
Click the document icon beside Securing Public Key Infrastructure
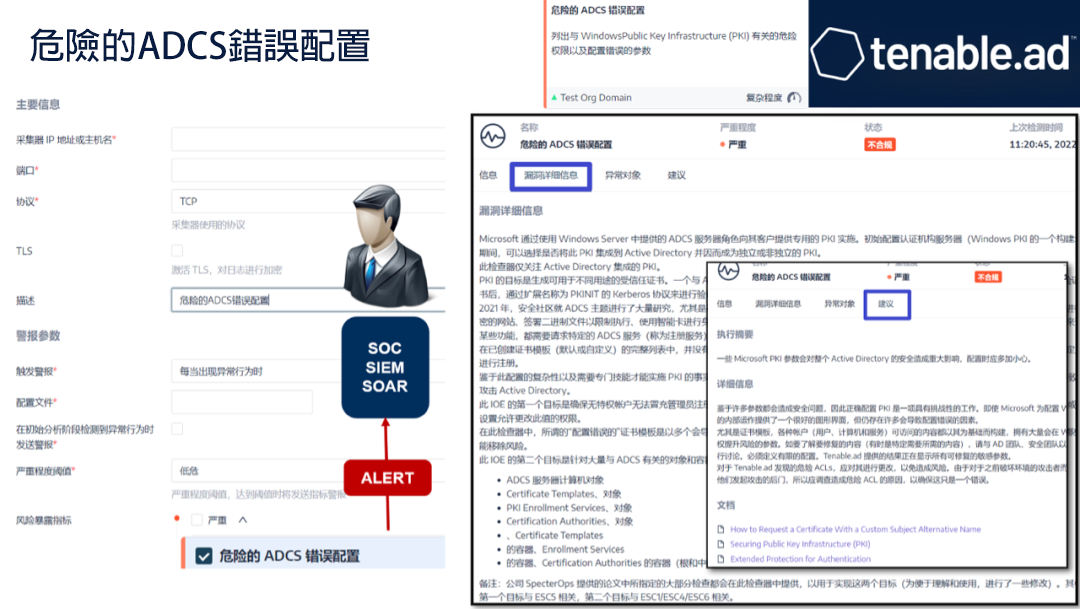[721, 544]
